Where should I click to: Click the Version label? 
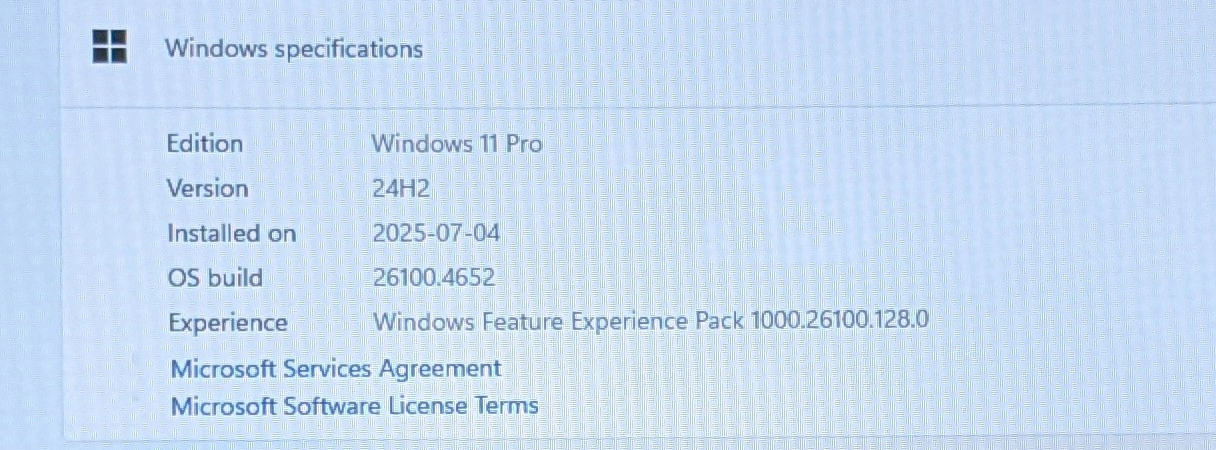[x=207, y=188]
